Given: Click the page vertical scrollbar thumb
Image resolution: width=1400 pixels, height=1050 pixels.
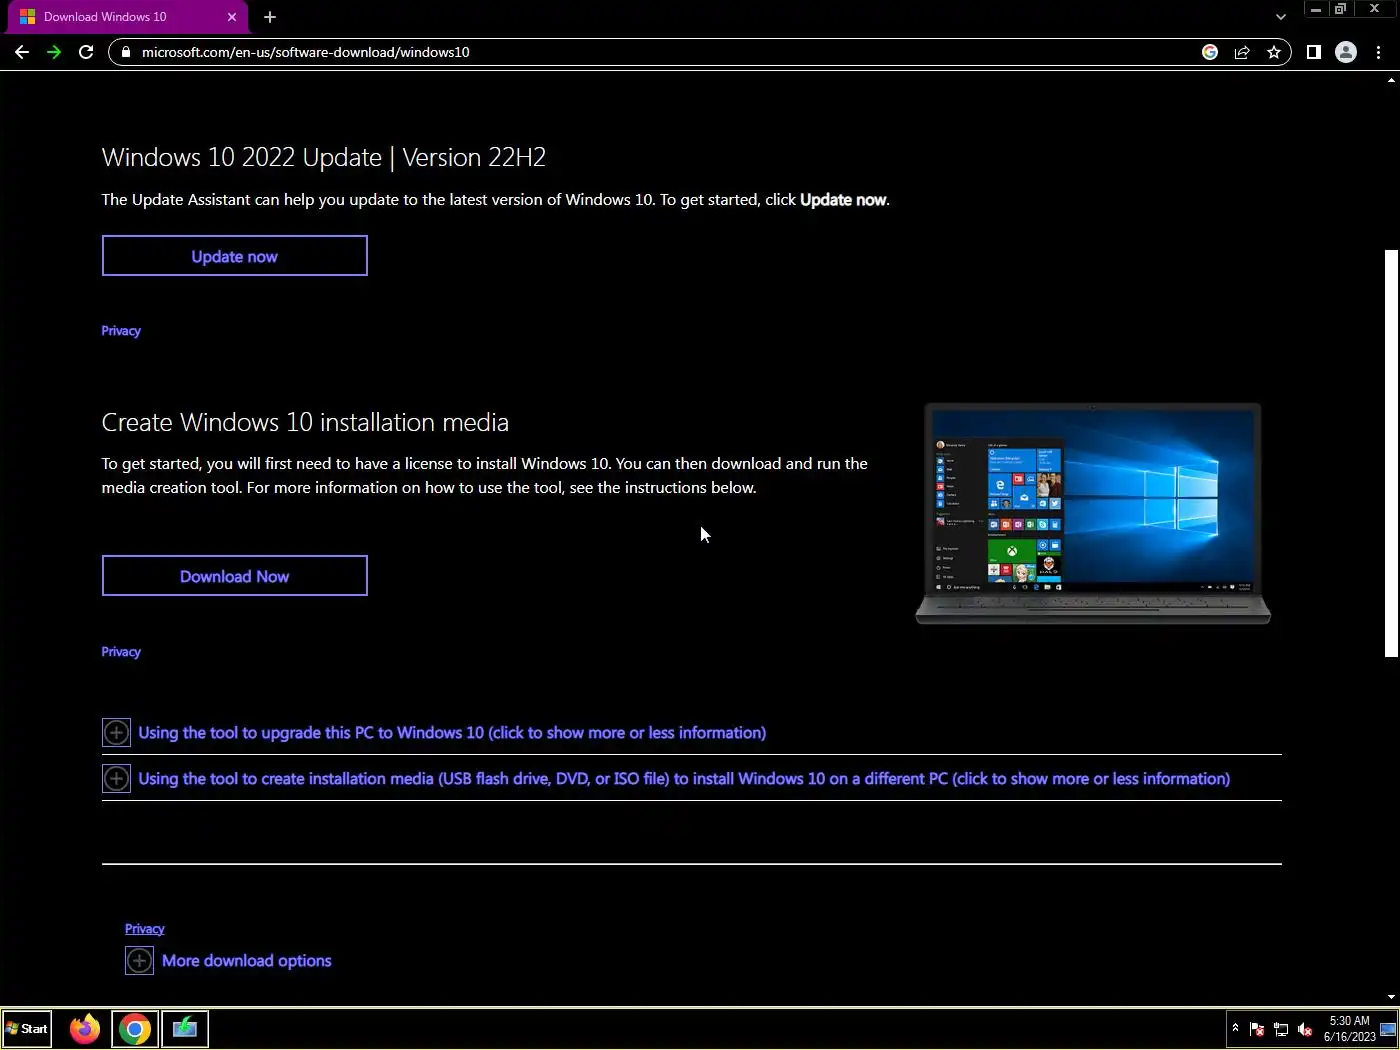Looking at the screenshot, I should [x=1391, y=453].
